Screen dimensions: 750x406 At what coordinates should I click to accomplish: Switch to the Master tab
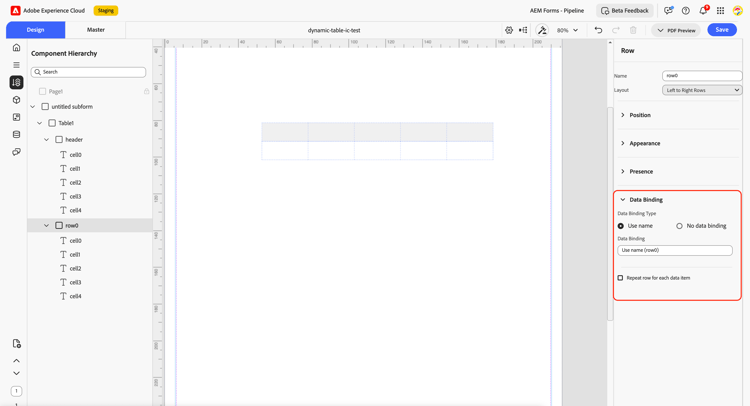click(x=96, y=30)
